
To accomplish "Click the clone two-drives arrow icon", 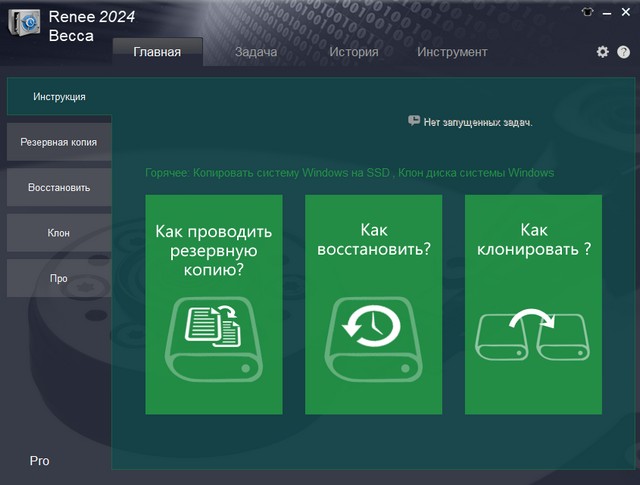I will pos(532,334).
